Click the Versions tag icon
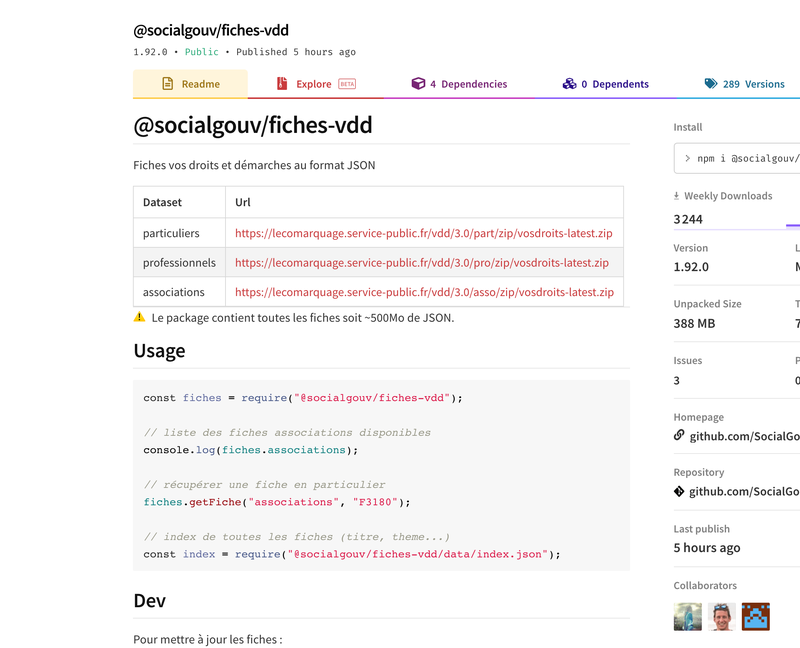 click(711, 84)
